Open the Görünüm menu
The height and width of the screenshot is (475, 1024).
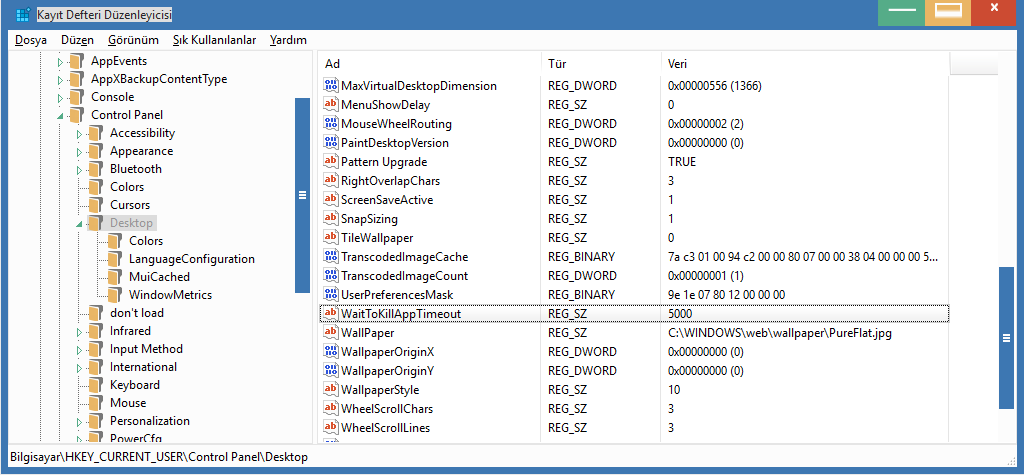133,40
